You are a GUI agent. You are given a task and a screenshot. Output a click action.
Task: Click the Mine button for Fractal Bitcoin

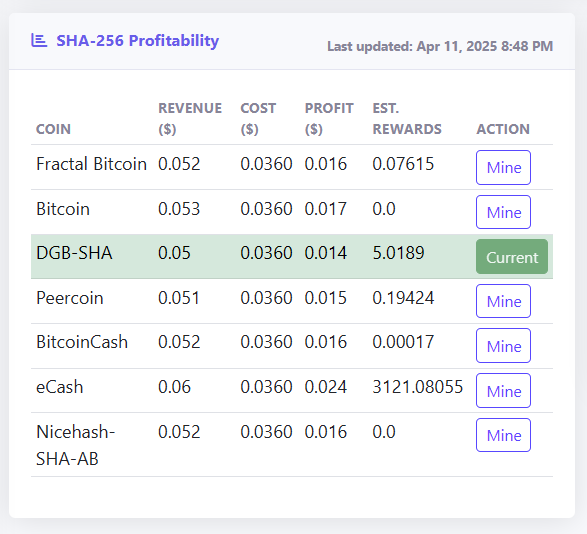(503, 167)
